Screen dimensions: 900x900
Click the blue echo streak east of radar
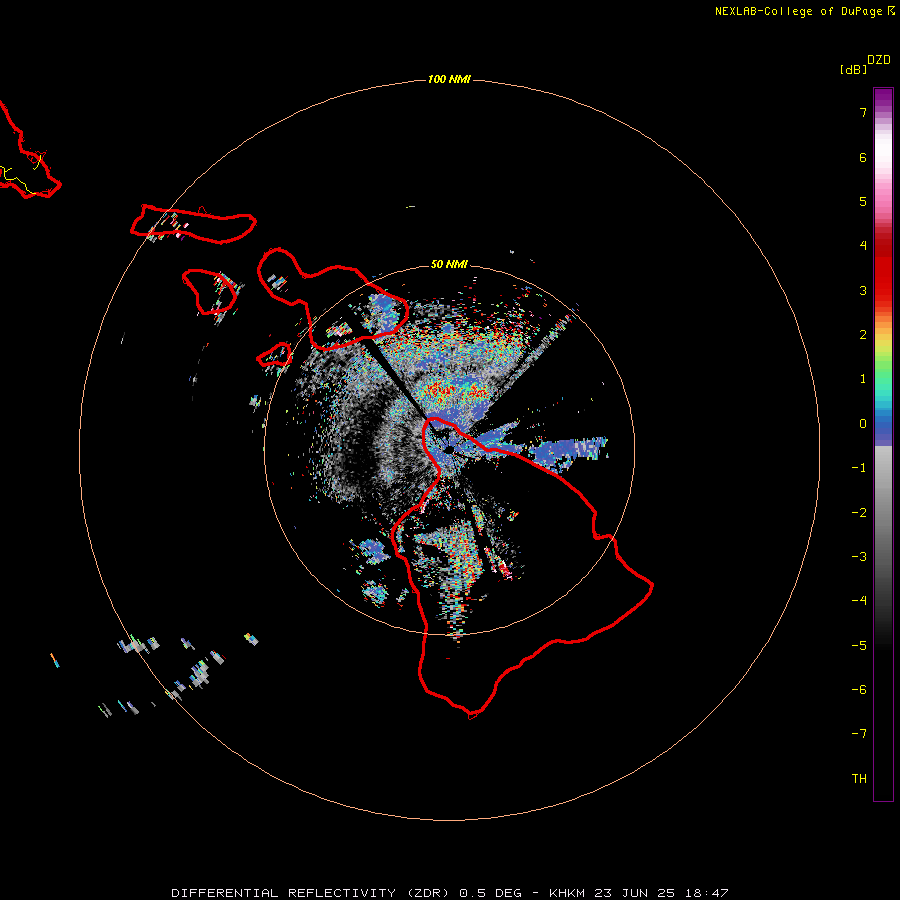(x=567, y=451)
